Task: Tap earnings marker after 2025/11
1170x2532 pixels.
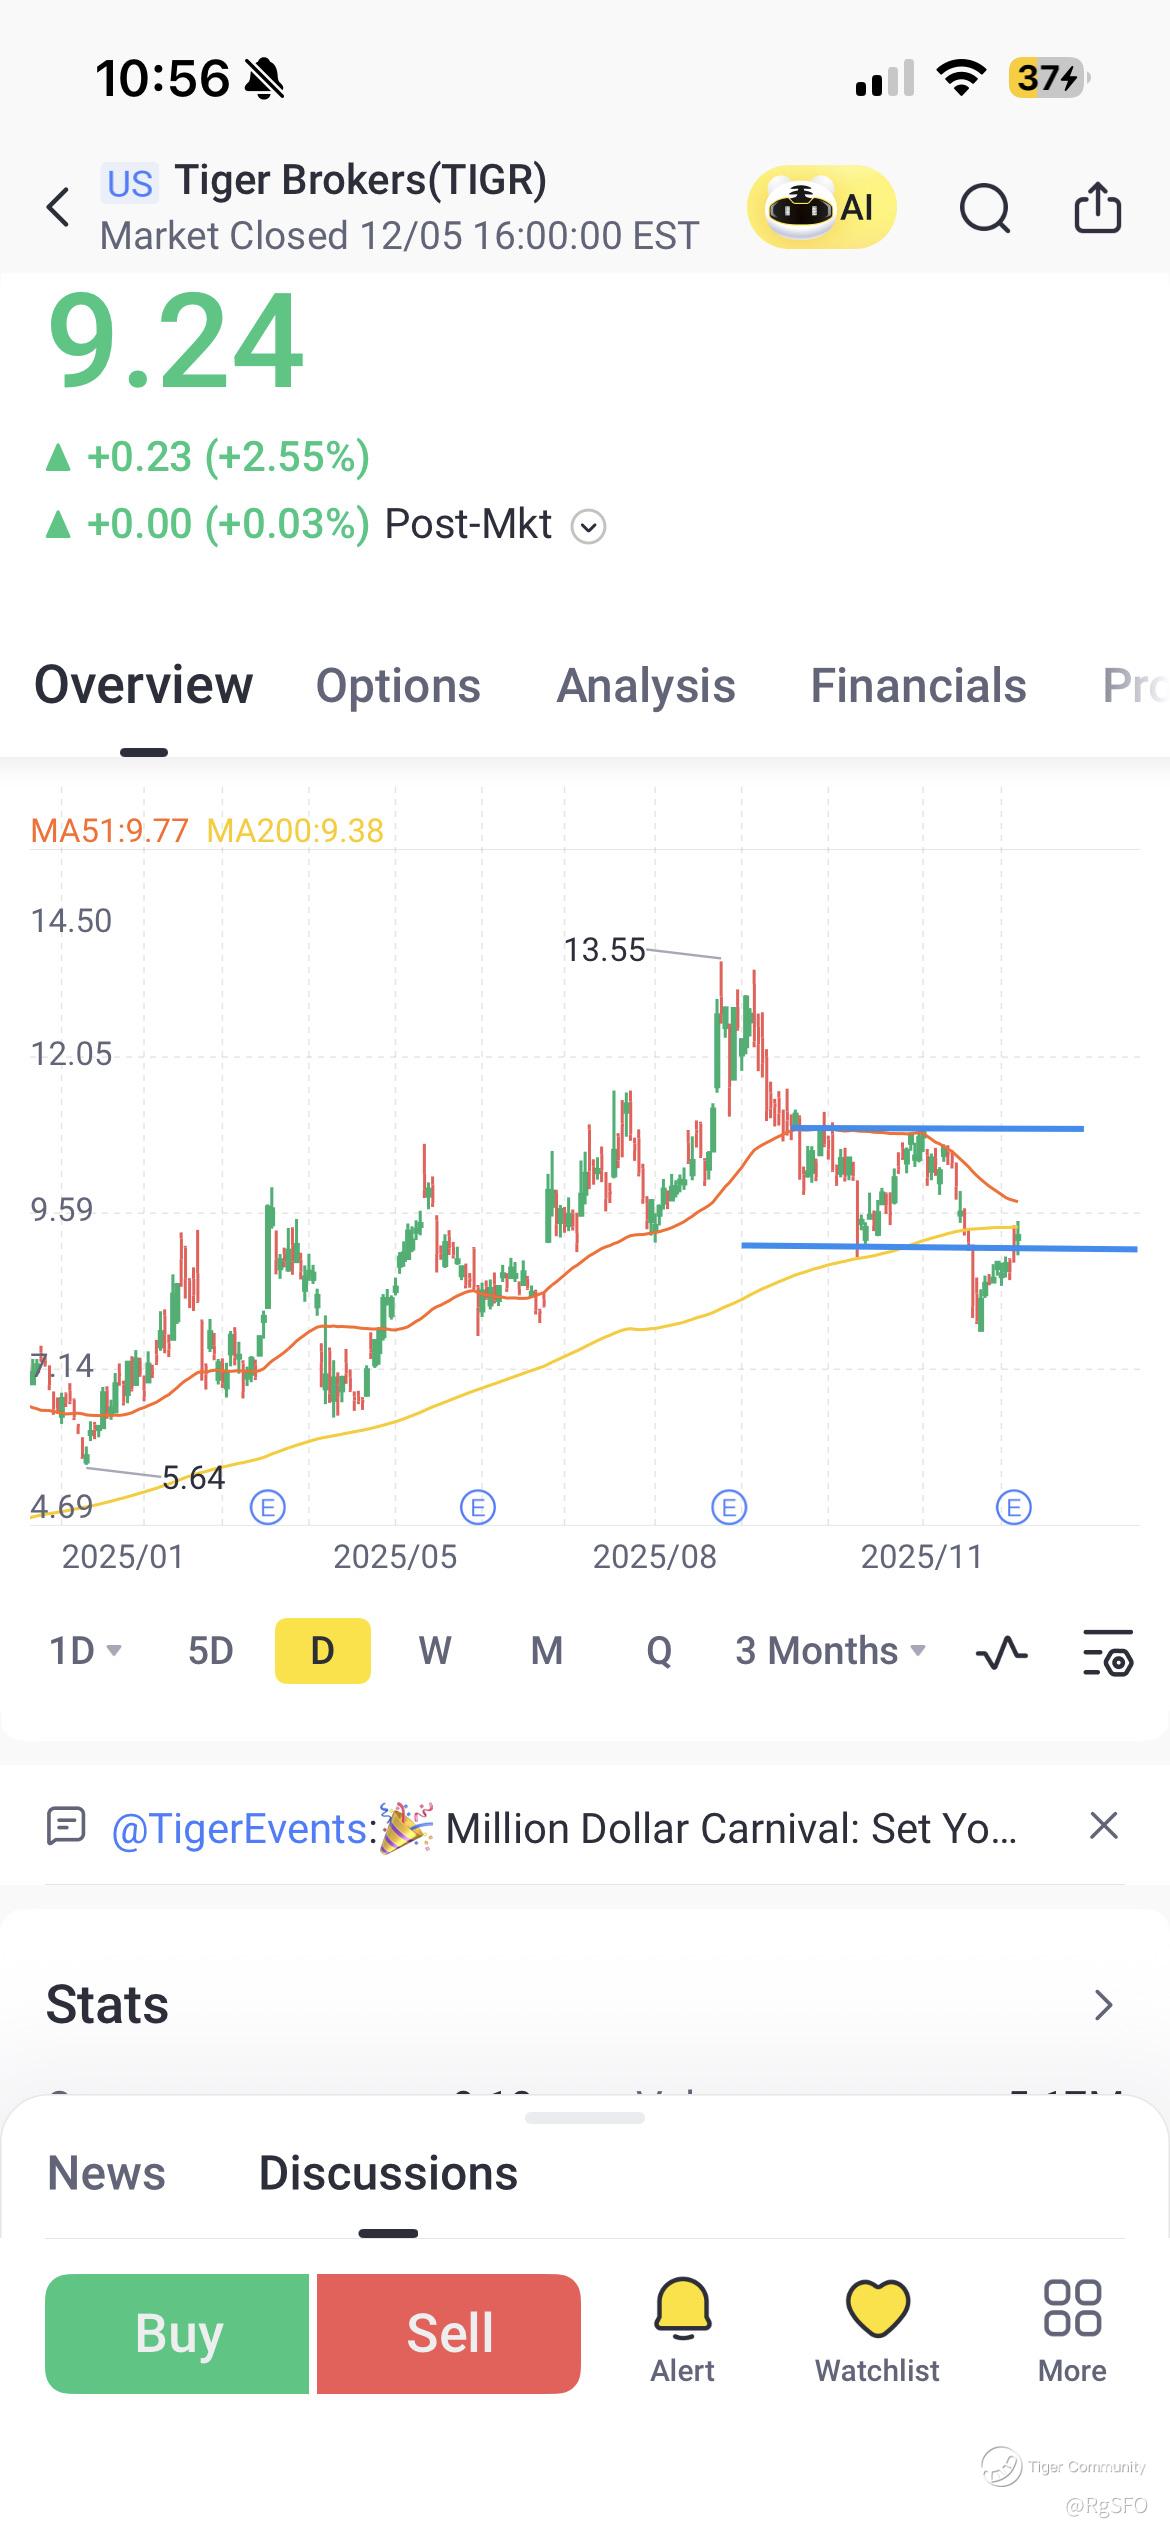Action: (x=1014, y=1507)
